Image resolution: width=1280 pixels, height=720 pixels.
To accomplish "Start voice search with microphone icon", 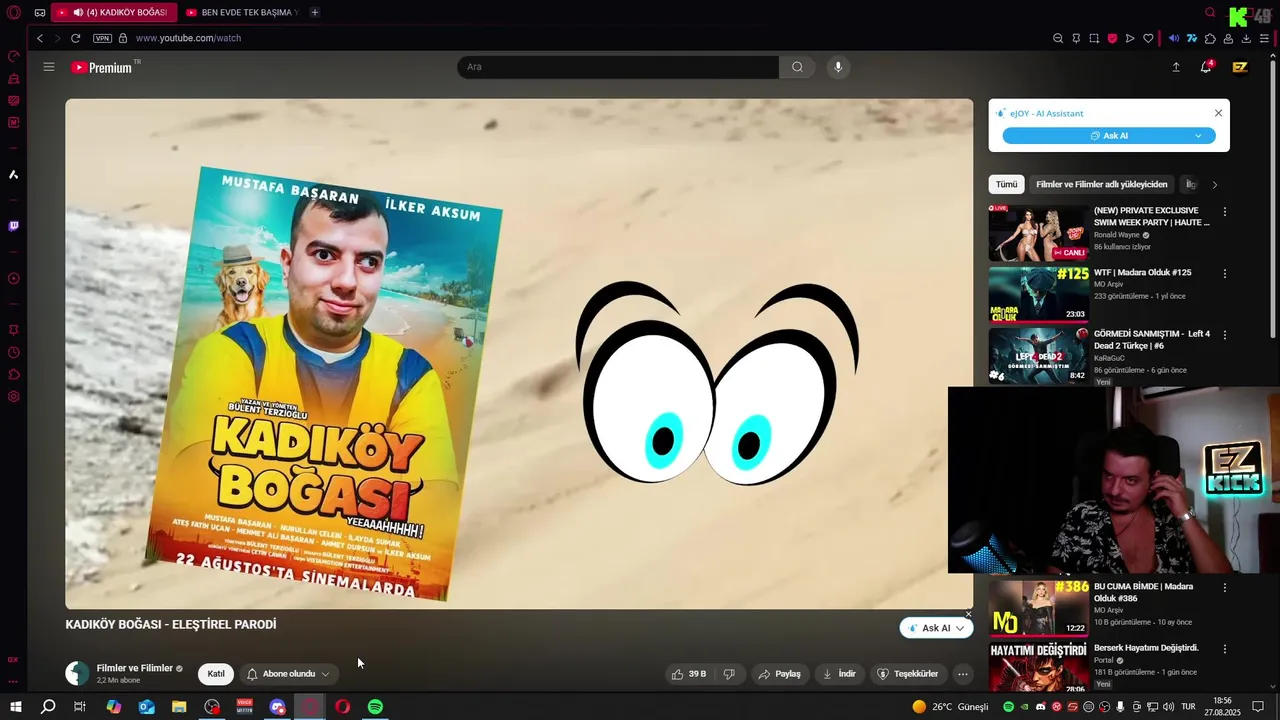I will click(838, 67).
